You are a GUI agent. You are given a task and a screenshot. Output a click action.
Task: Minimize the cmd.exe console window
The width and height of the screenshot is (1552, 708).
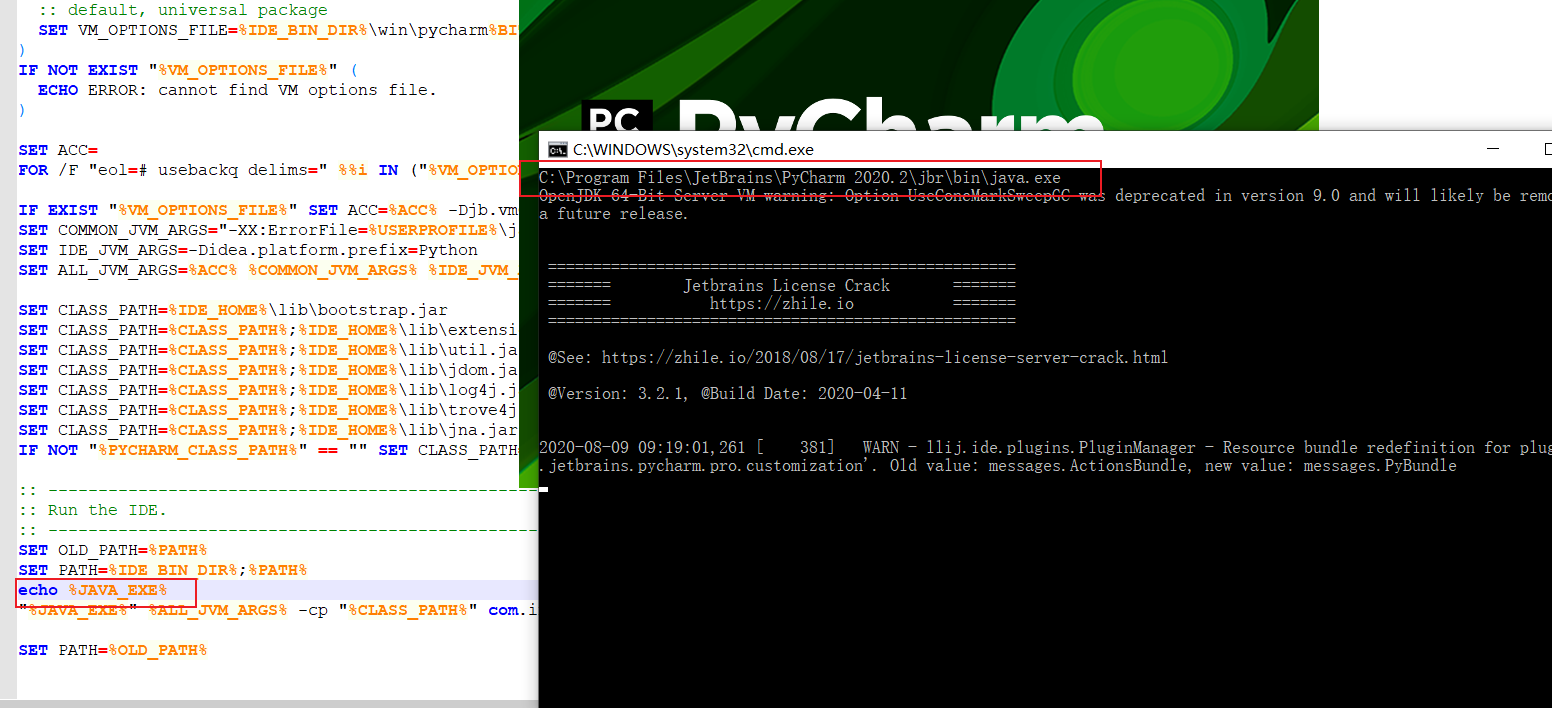pyautogui.click(x=1494, y=150)
